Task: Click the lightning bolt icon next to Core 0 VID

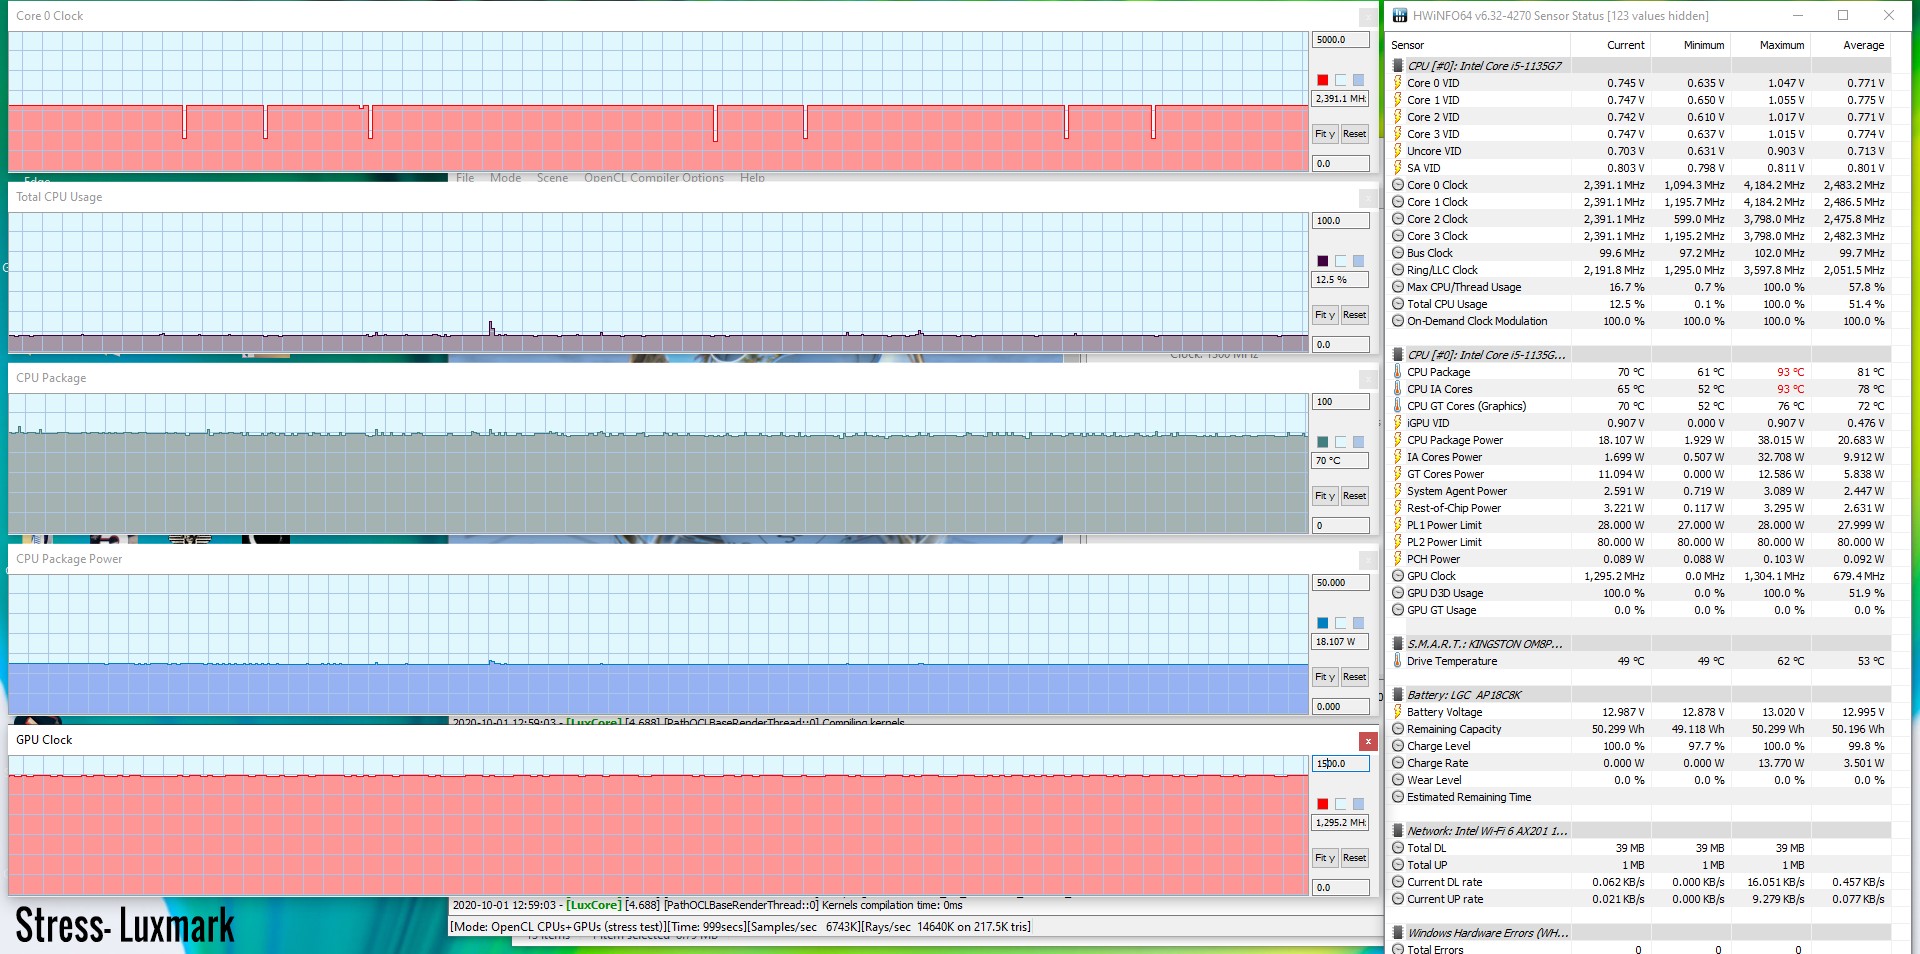Action: pos(1398,83)
